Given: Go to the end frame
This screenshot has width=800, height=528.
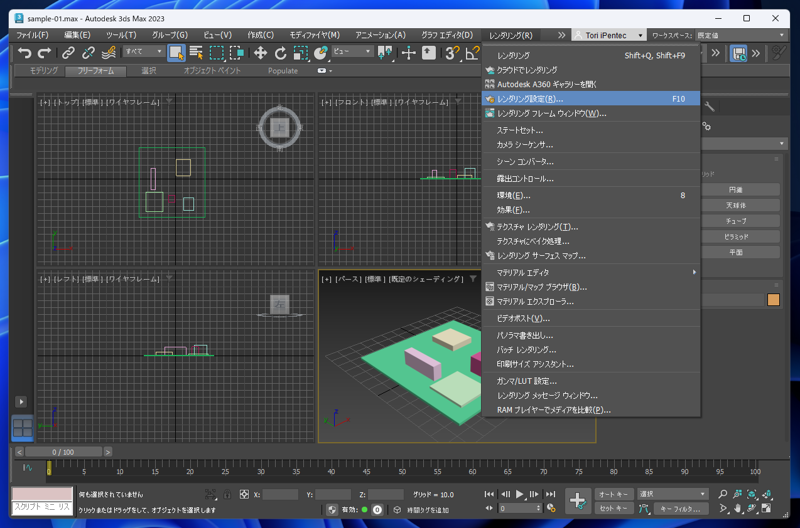Looking at the screenshot, I should click(x=550, y=494).
